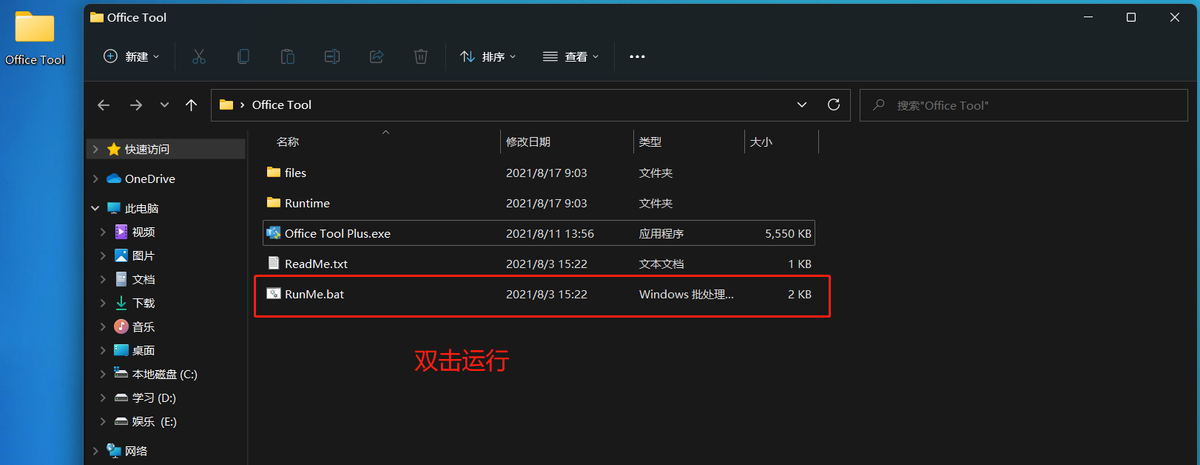Image resolution: width=1200 pixels, height=465 pixels.
Task: Click the 5,550 KB size cell
Action: pos(788,234)
